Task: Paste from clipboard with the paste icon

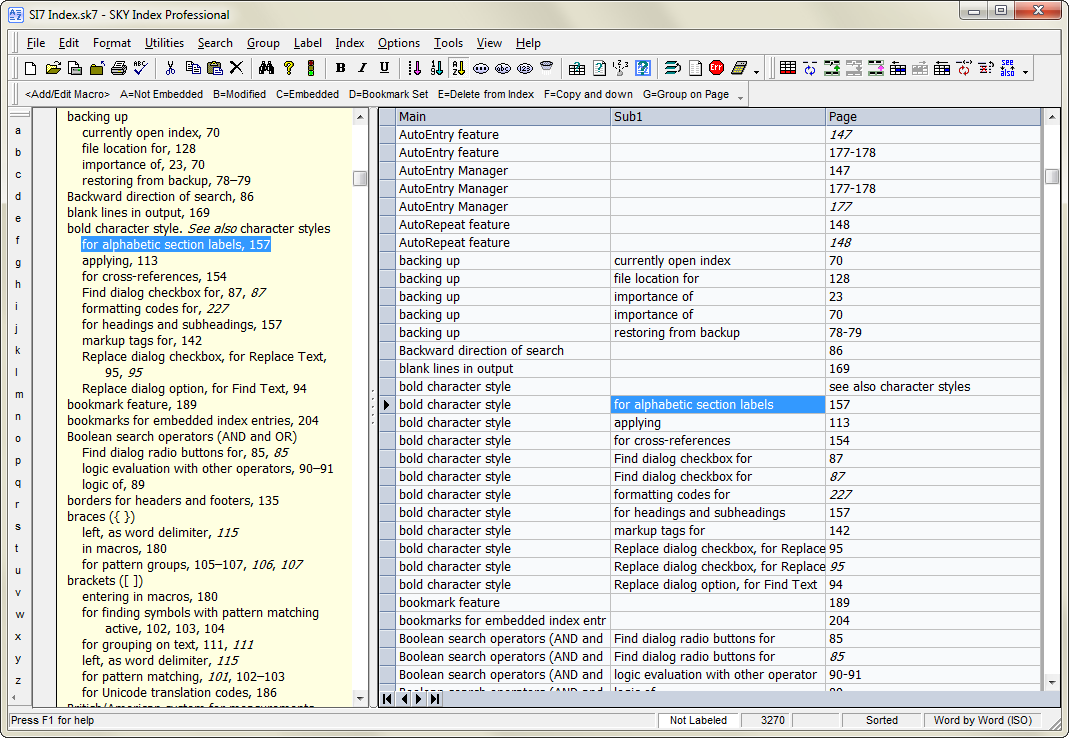Action: [215, 68]
